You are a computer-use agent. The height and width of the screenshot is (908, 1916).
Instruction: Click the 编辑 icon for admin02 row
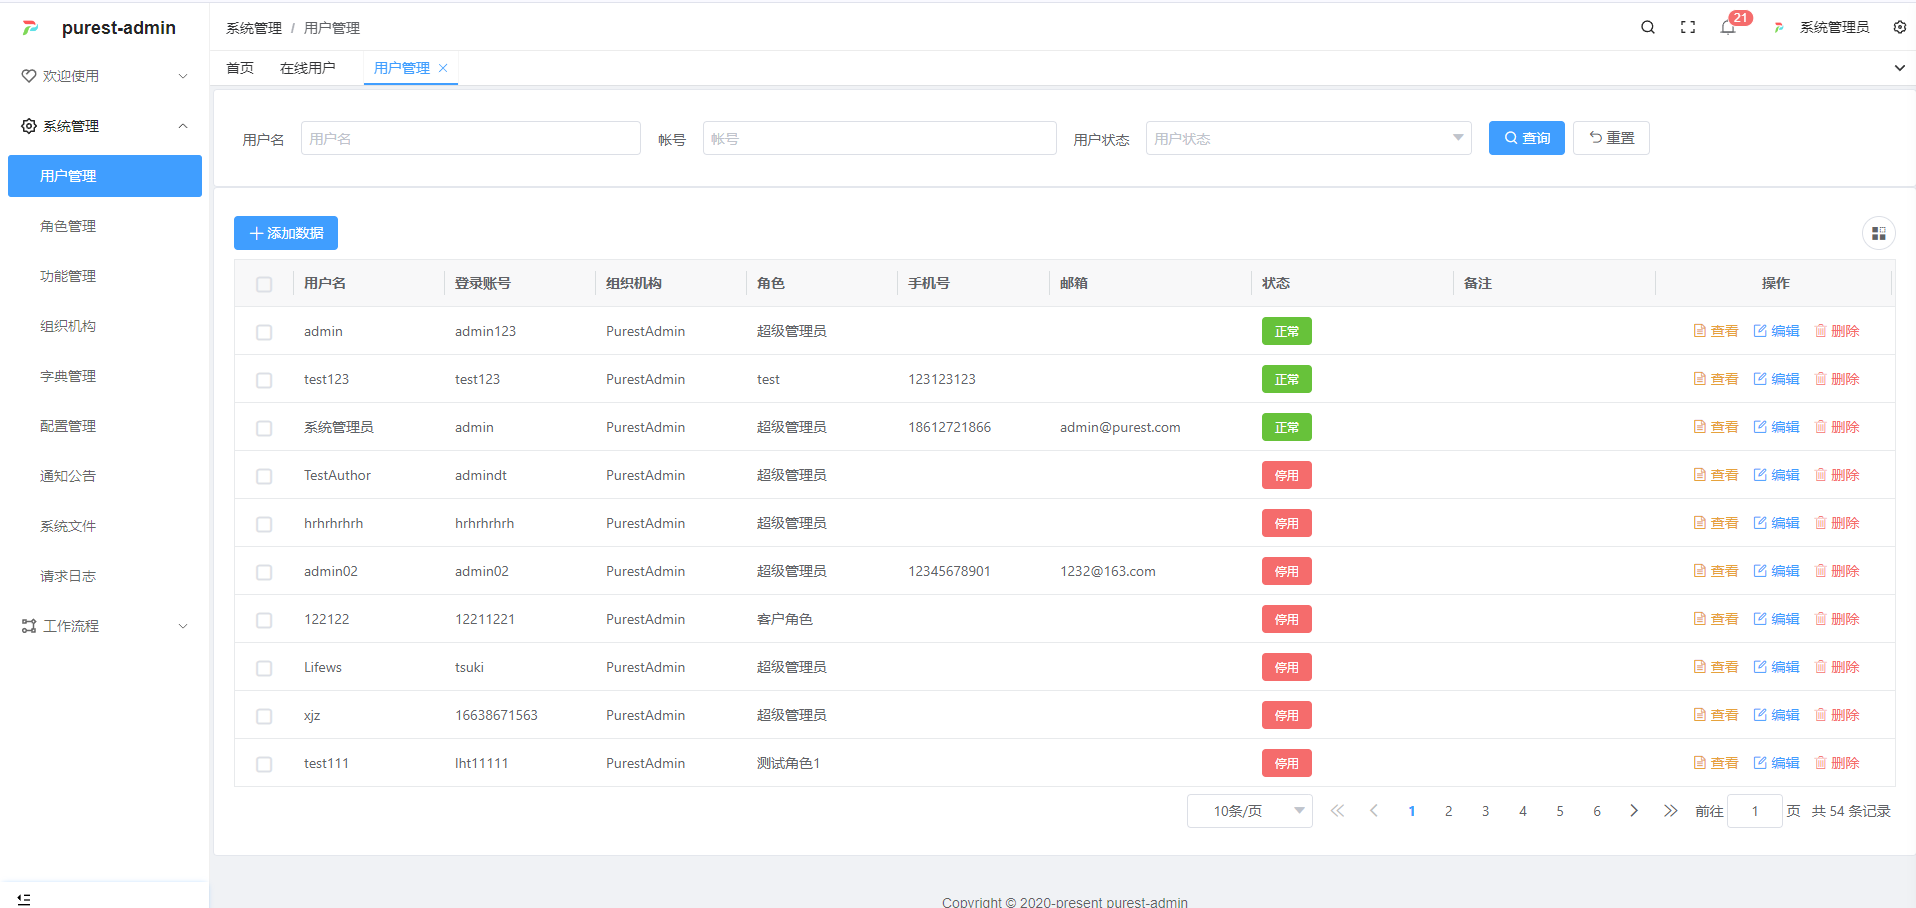pos(1760,571)
